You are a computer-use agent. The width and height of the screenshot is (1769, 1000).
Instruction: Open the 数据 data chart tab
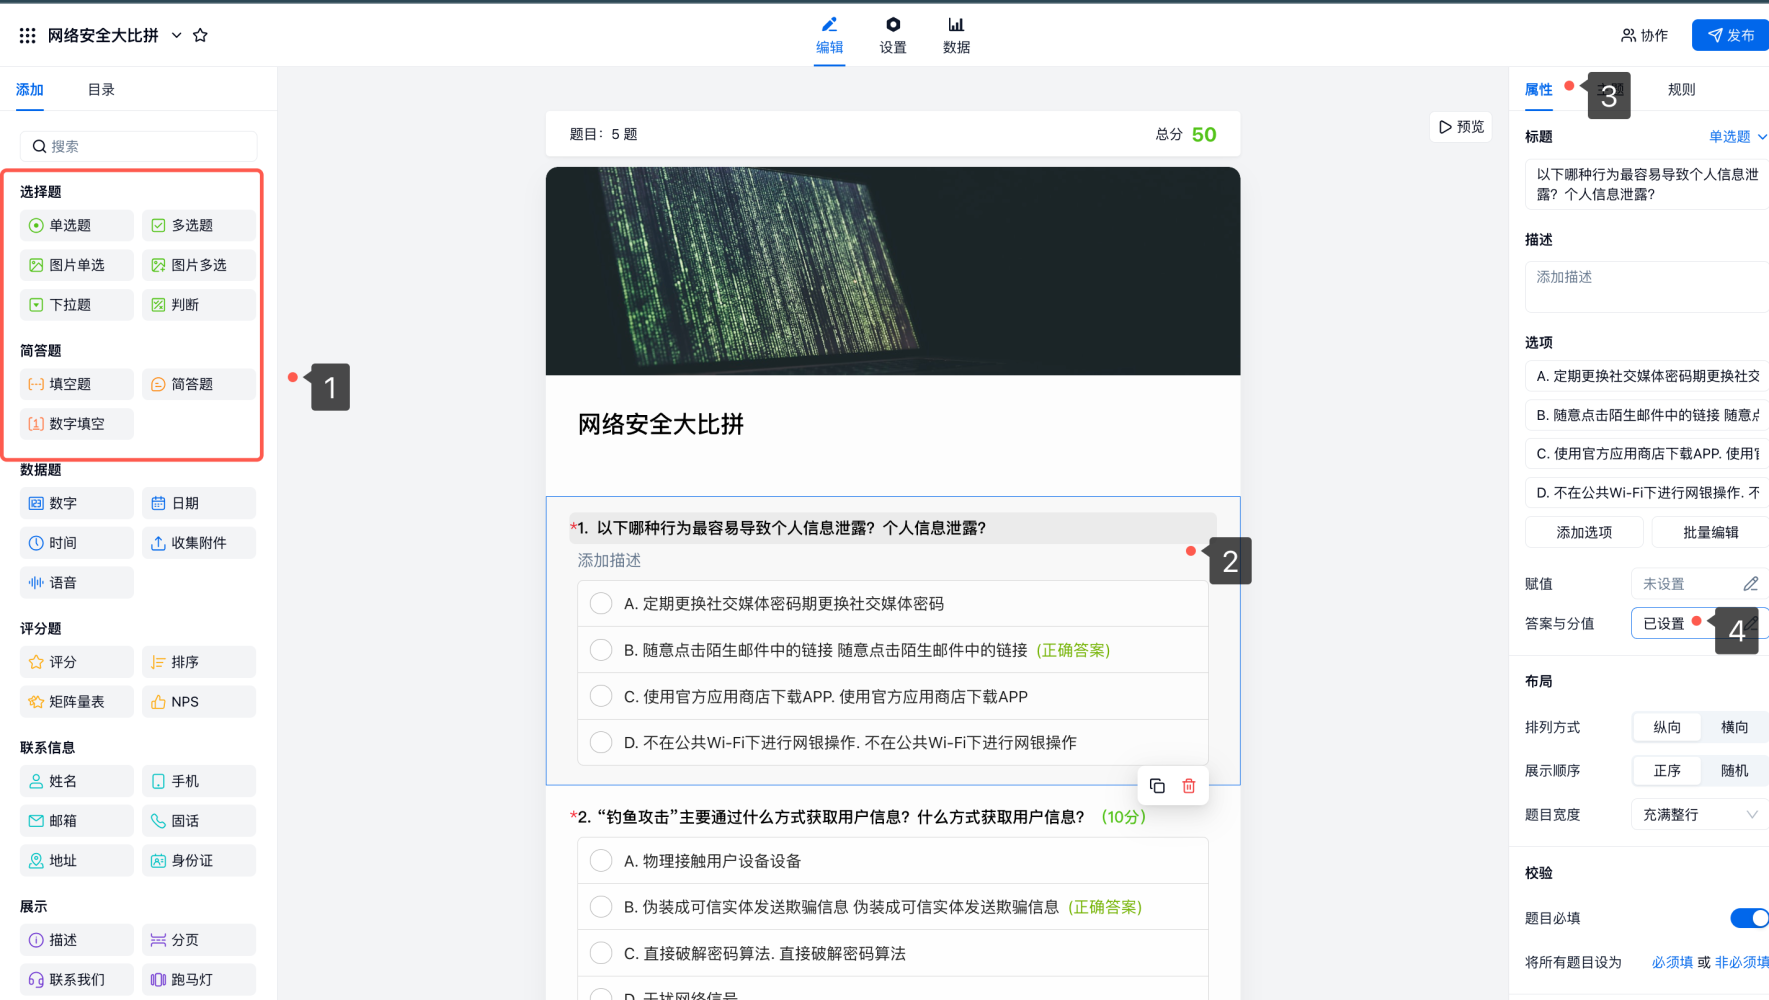(956, 35)
